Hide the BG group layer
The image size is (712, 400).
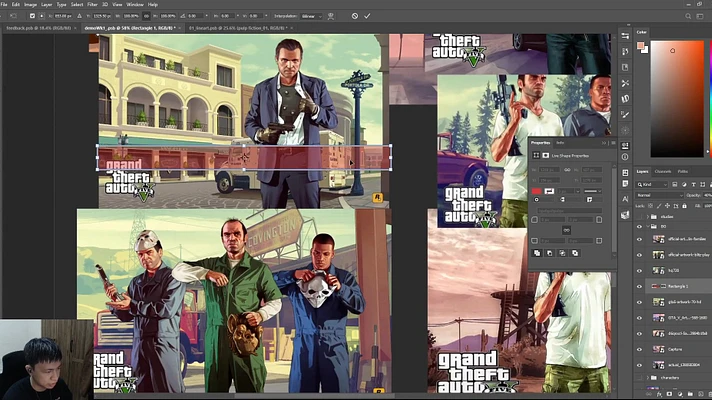[x=639, y=226]
